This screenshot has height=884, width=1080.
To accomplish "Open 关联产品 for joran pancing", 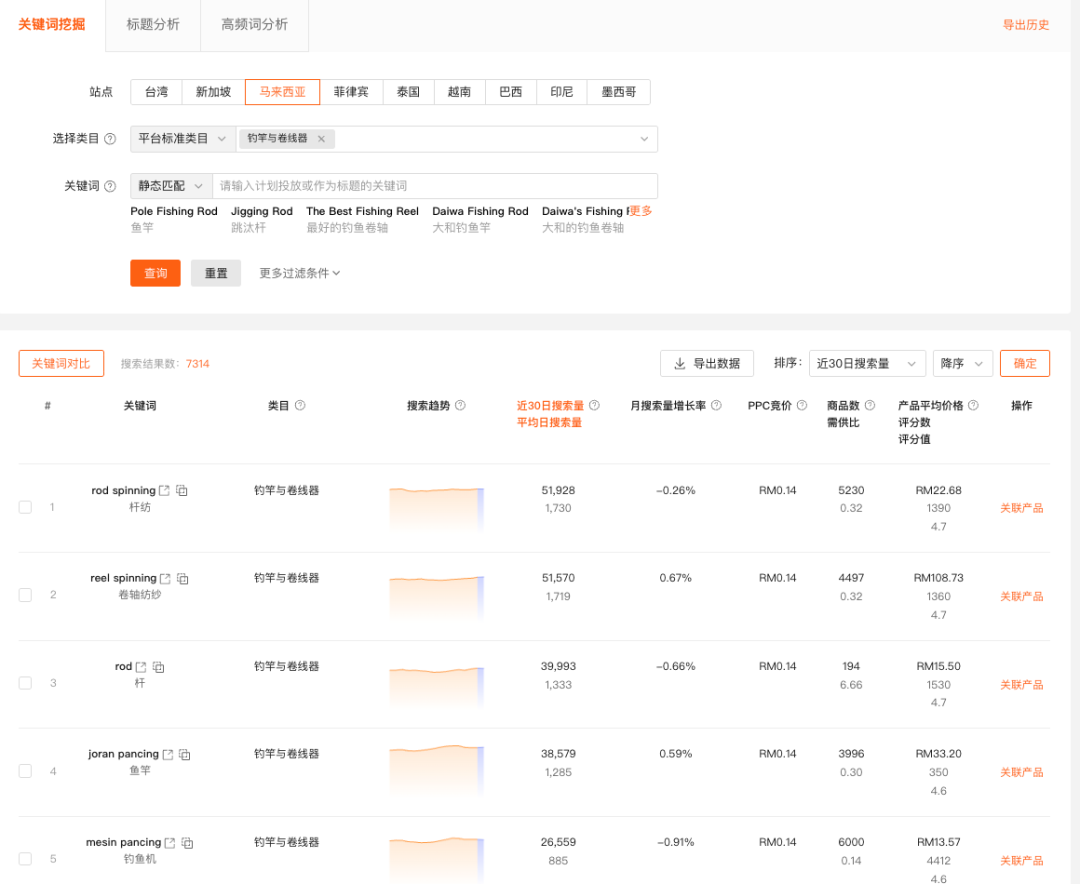I will coord(1021,772).
